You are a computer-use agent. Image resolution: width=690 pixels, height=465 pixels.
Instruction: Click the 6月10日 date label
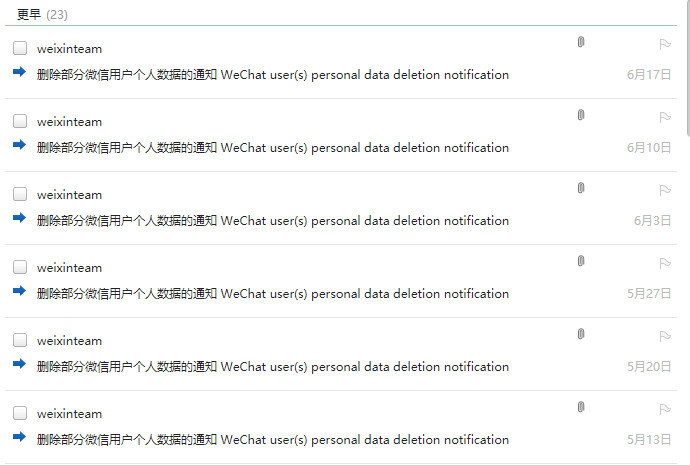pyautogui.click(x=649, y=148)
